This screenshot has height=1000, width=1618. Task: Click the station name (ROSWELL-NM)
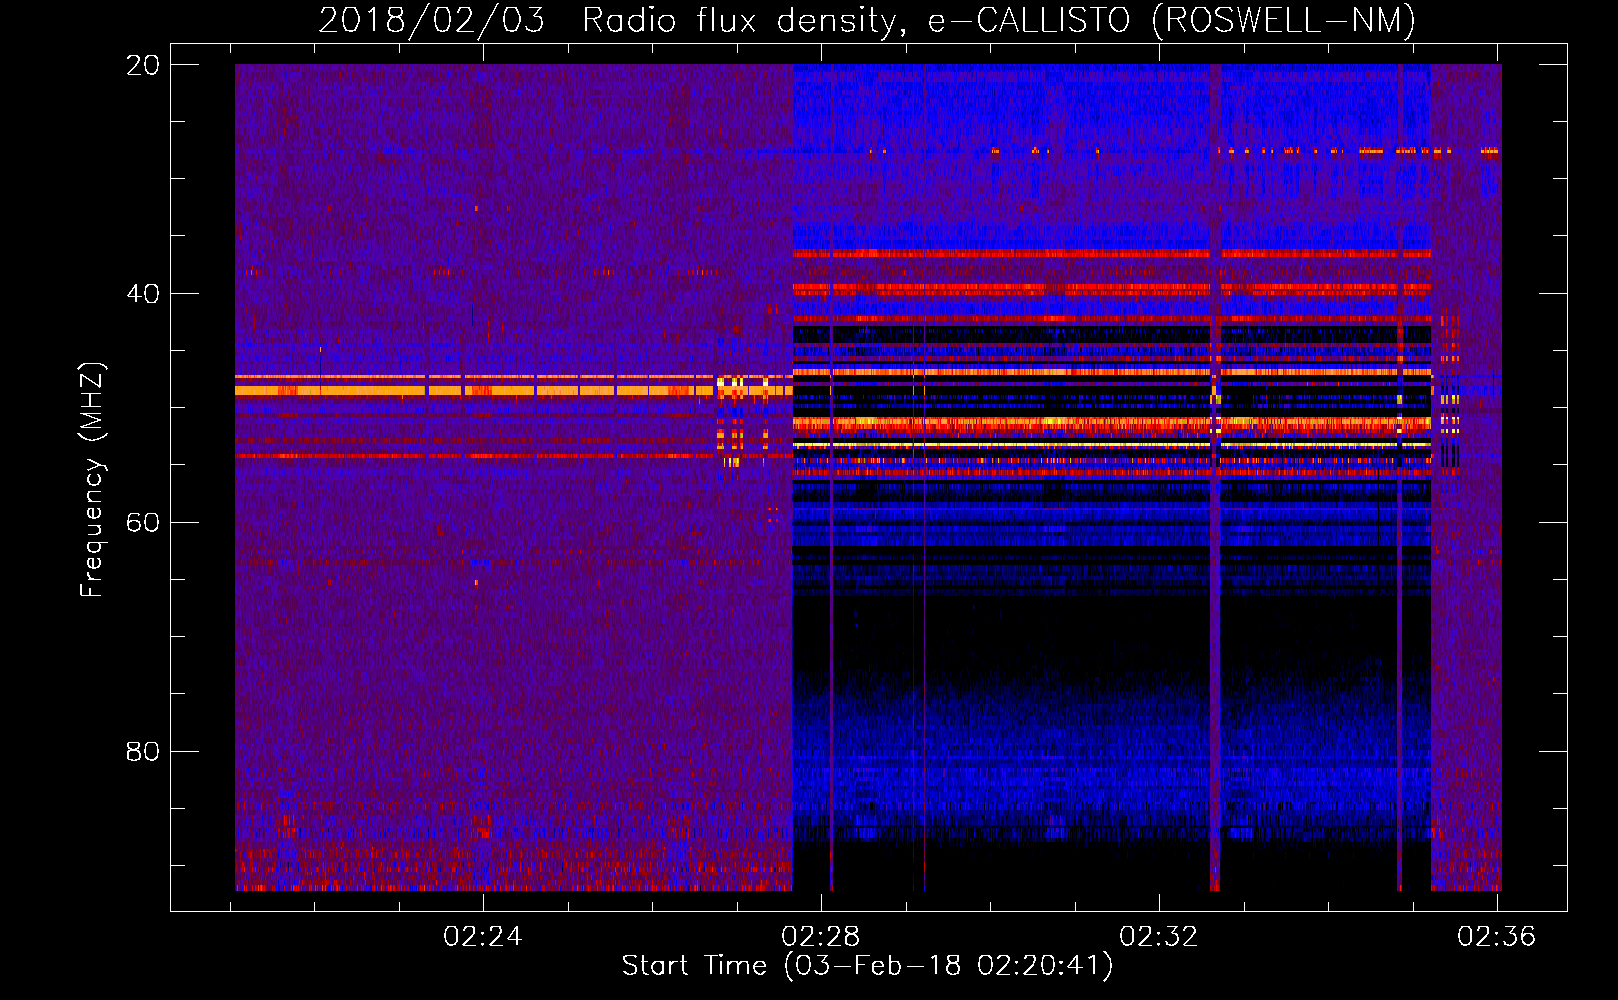(x=1284, y=21)
